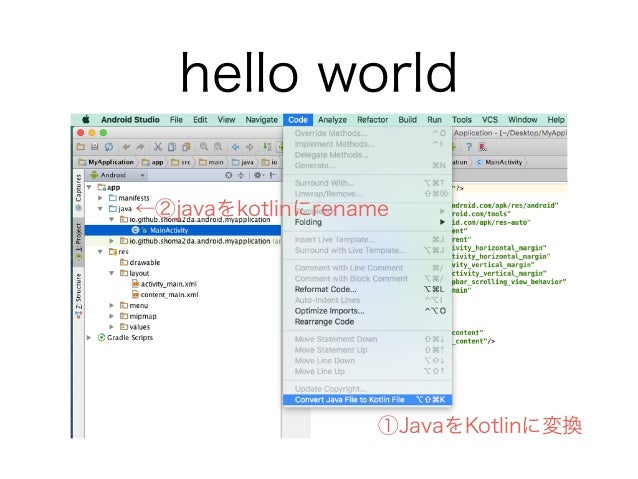This screenshot has width=638, height=479.
Task: Click the Open folder toolbar icon
Action: click(81, 147)
